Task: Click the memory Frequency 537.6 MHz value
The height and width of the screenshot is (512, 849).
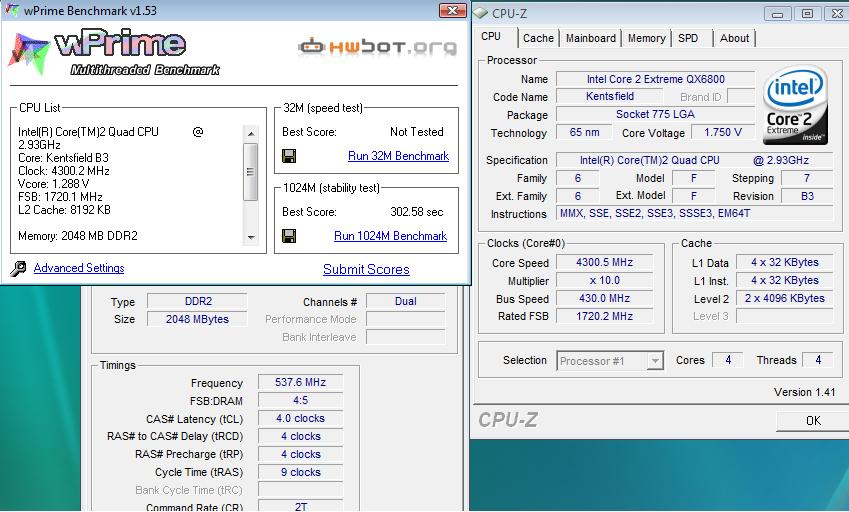Action: click(301, 382)
